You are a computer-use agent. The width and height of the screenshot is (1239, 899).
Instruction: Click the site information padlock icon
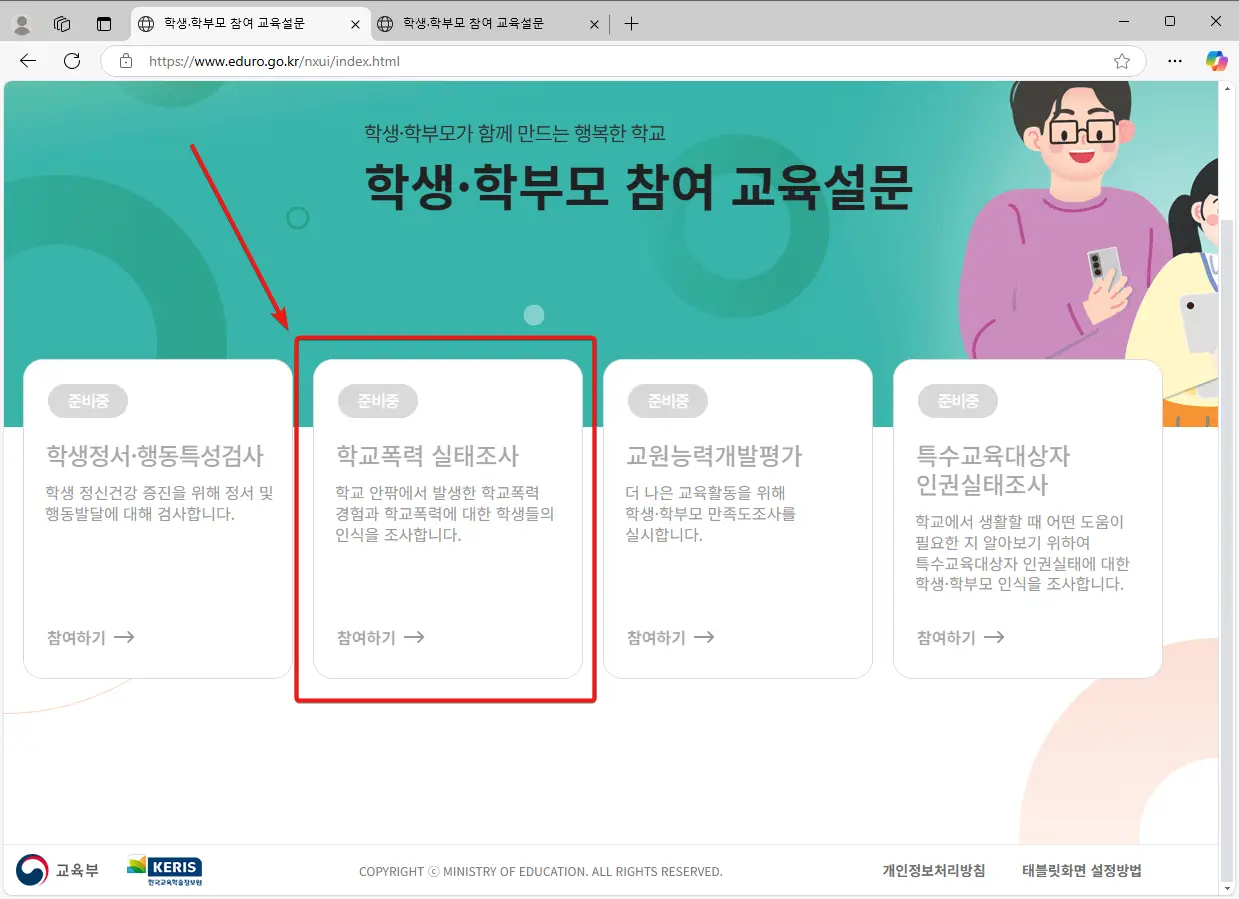pyautogui.click(x=125, y=61)
